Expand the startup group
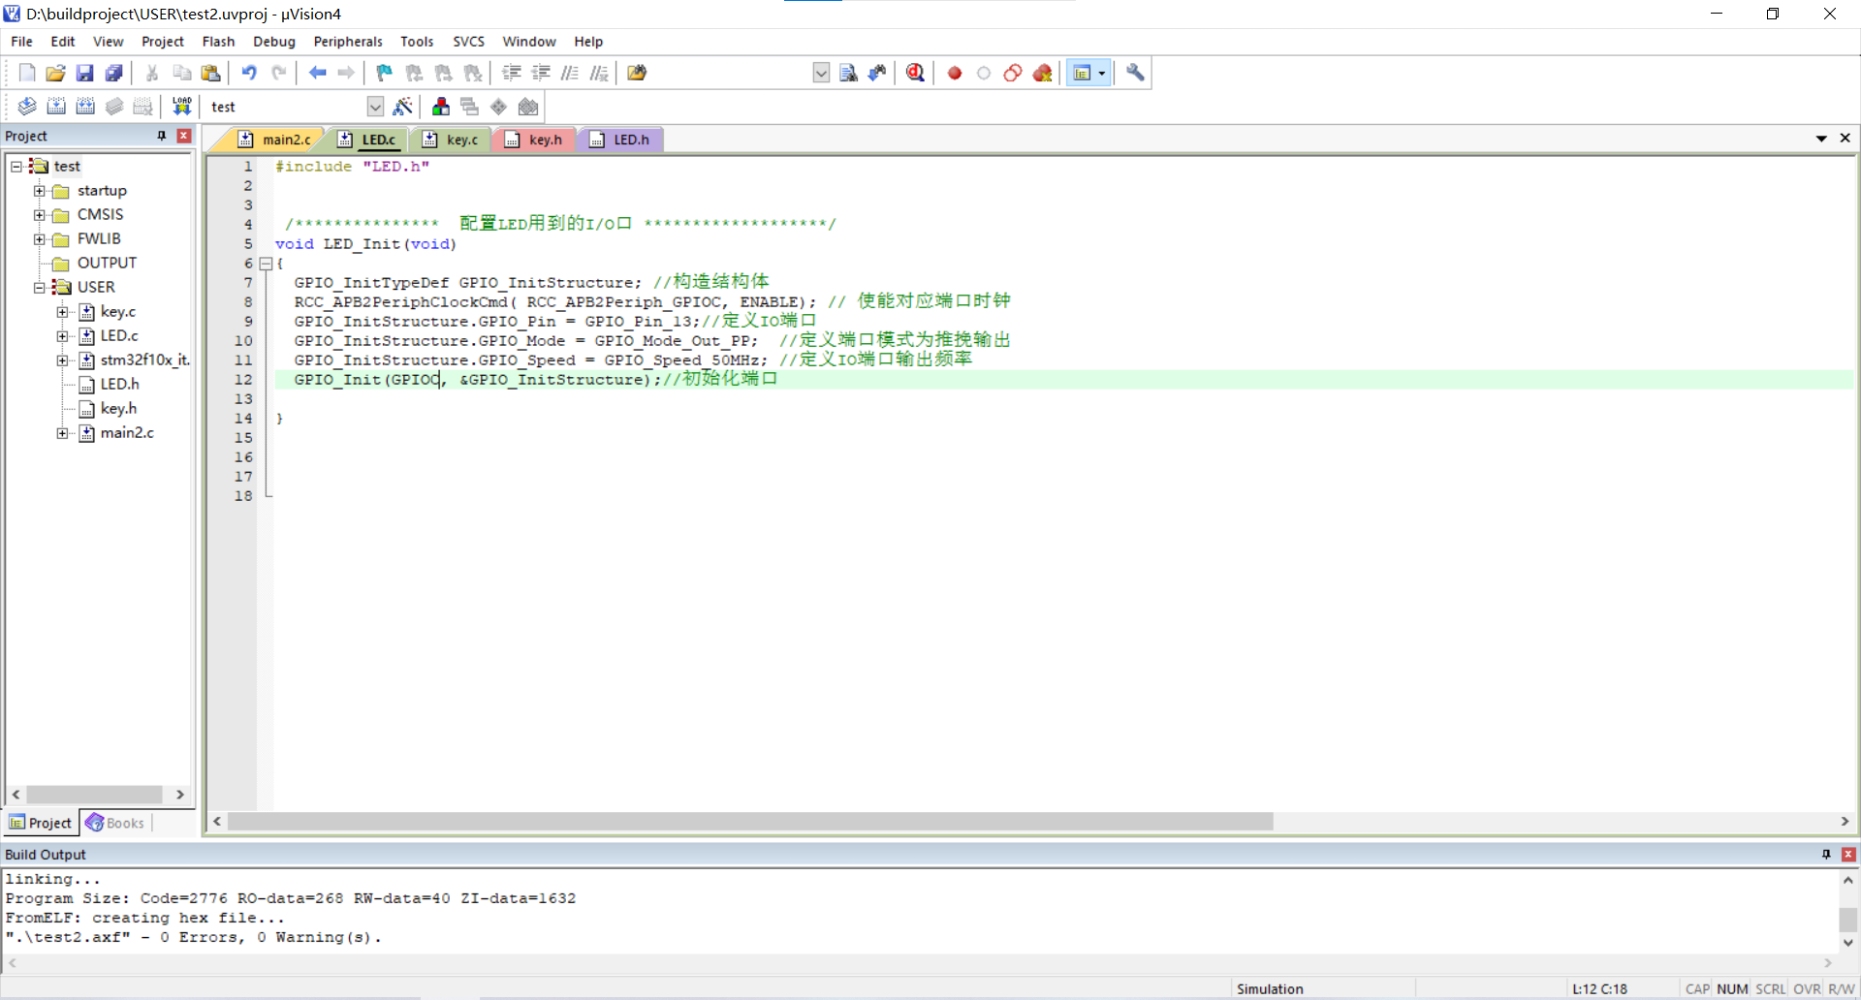The image size is (1861, 1000). coord(39,190)
